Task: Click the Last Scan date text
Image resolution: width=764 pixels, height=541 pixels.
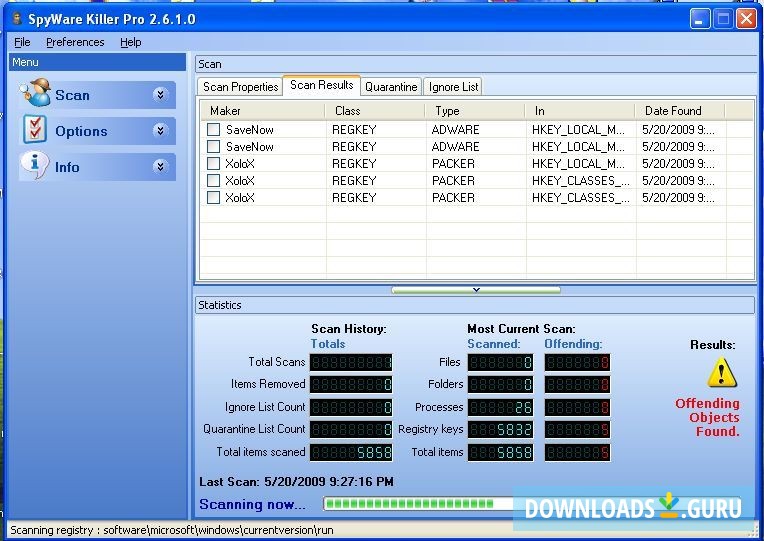Action: click(x=296, y=482)
